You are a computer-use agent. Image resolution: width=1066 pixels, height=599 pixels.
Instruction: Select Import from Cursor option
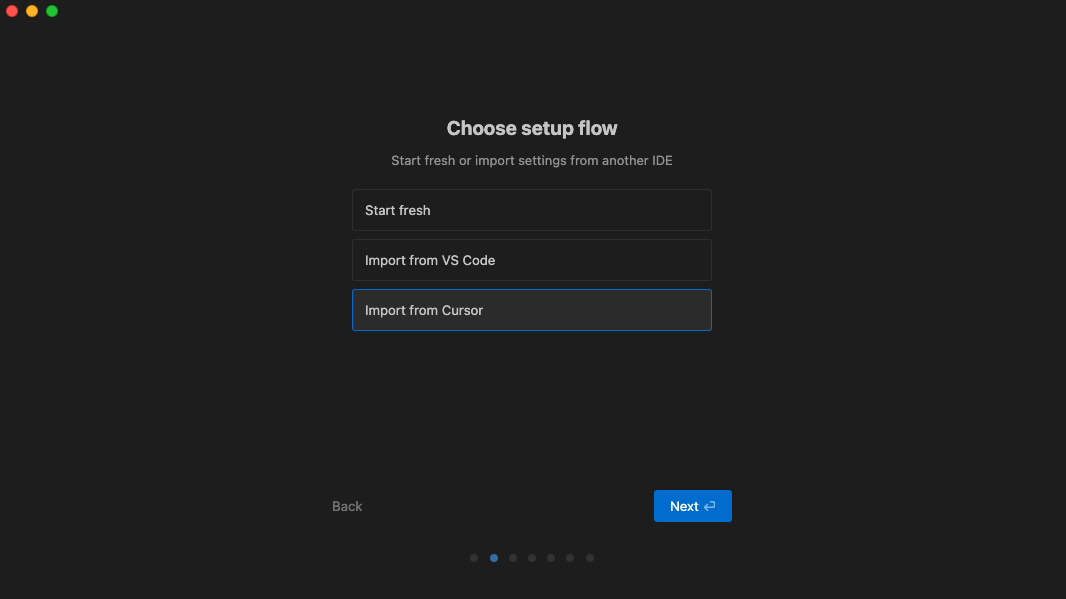coord(531,310)
